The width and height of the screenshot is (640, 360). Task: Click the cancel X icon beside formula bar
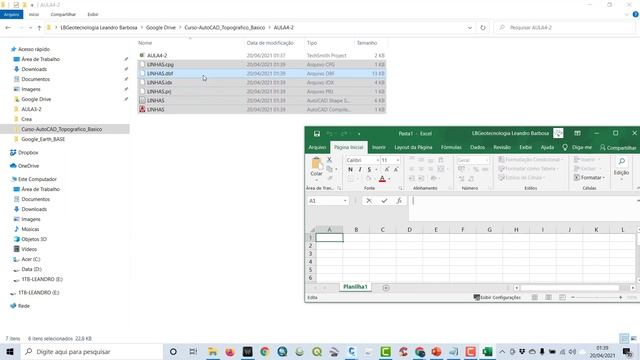pyautogui.click(x=369, y=200)
